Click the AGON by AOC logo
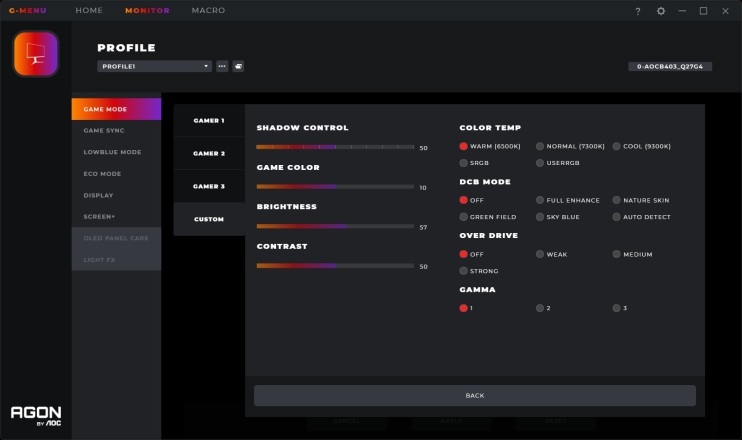Image resolution: width=742 pixels, height=440 pixels. coord(34,414)
